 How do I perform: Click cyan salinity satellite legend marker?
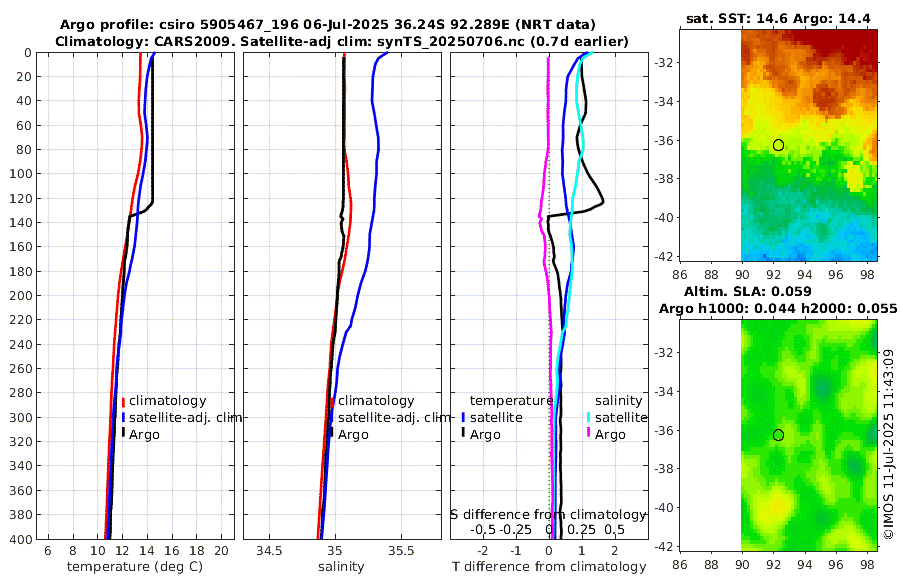click(x=588, y=417)
